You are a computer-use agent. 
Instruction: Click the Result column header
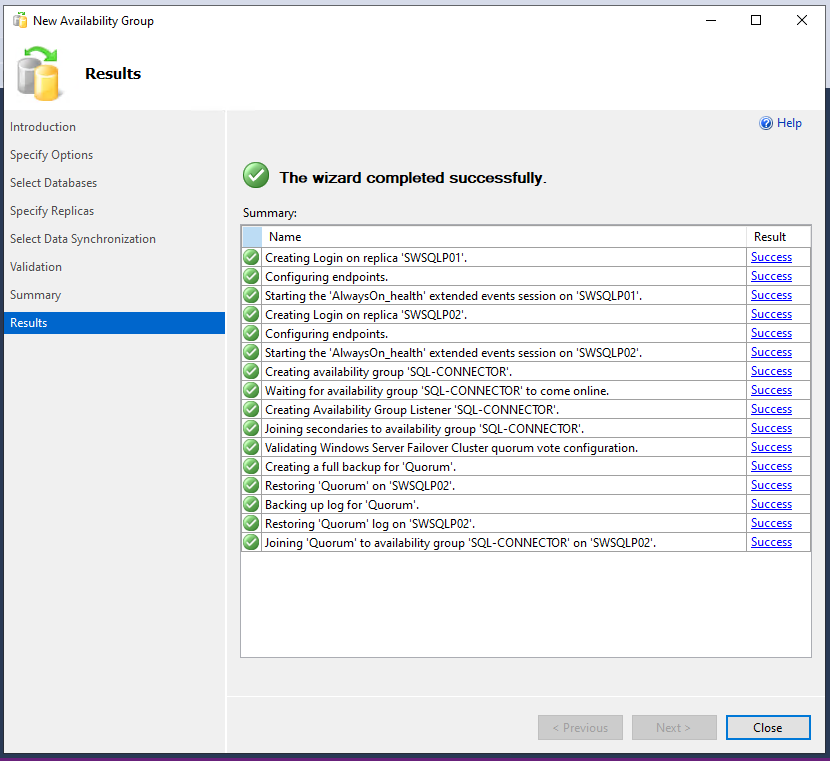click(x=778, y=237)
